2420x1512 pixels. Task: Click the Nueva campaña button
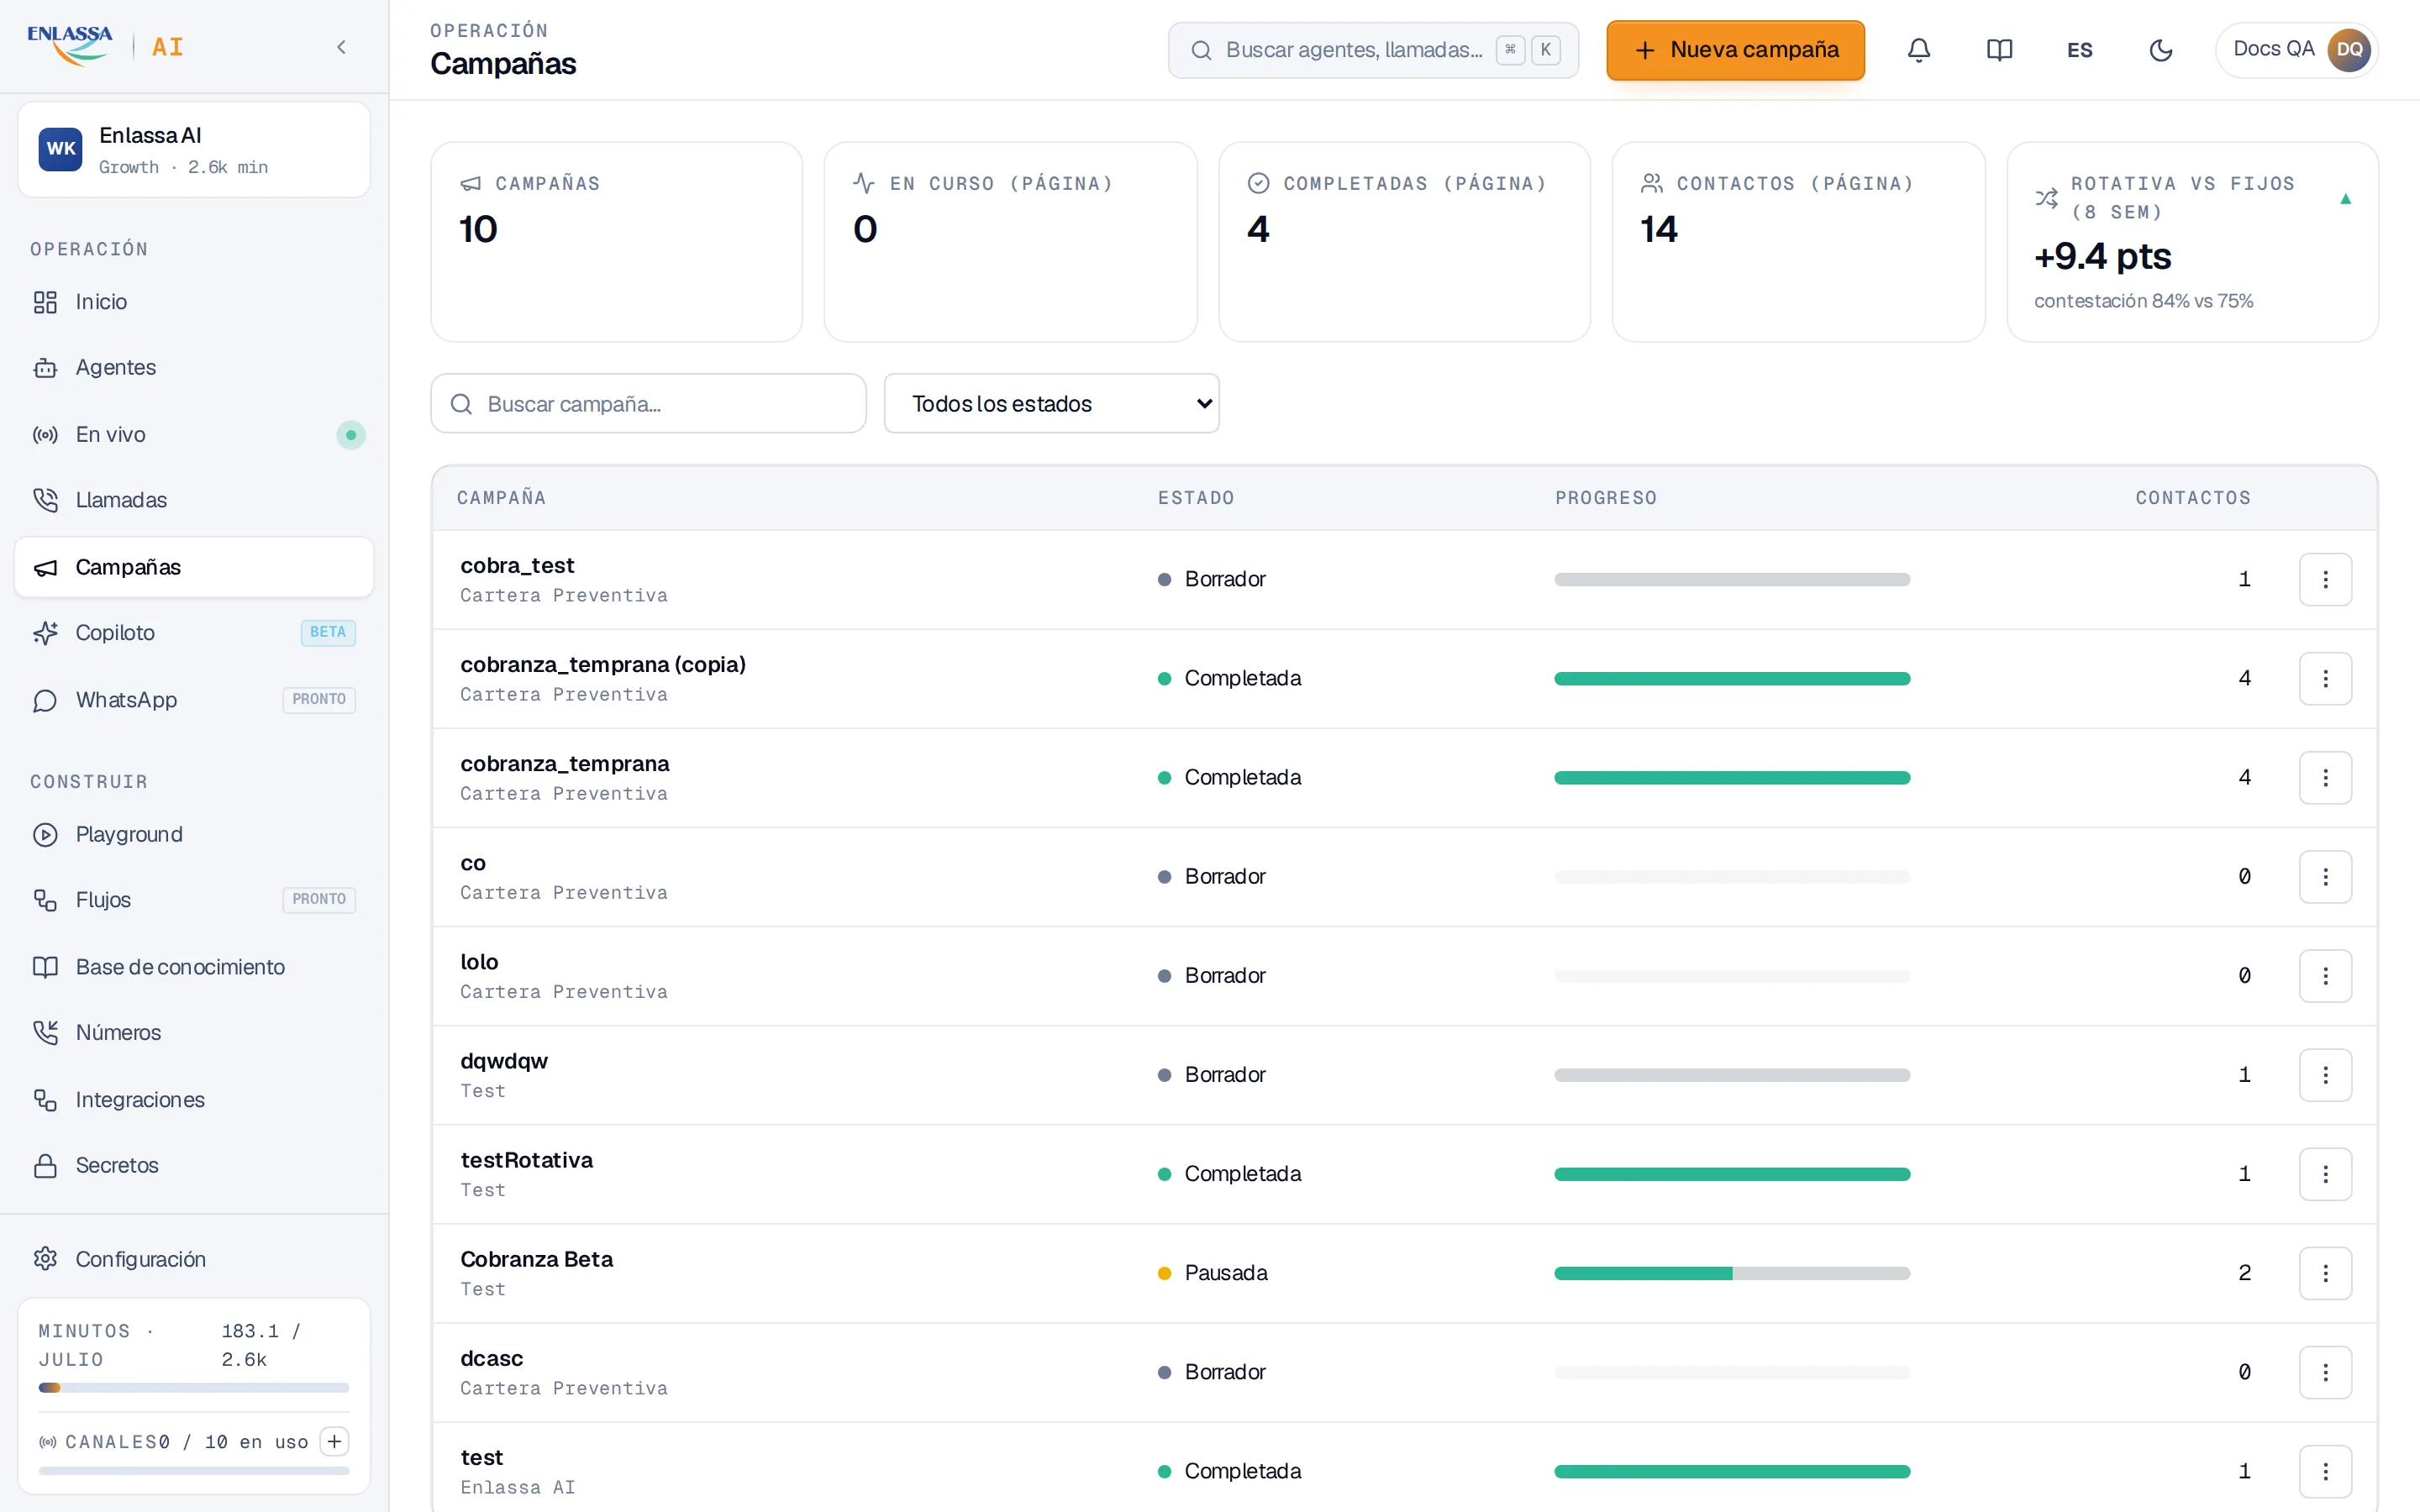click(x=1735, y=50)
